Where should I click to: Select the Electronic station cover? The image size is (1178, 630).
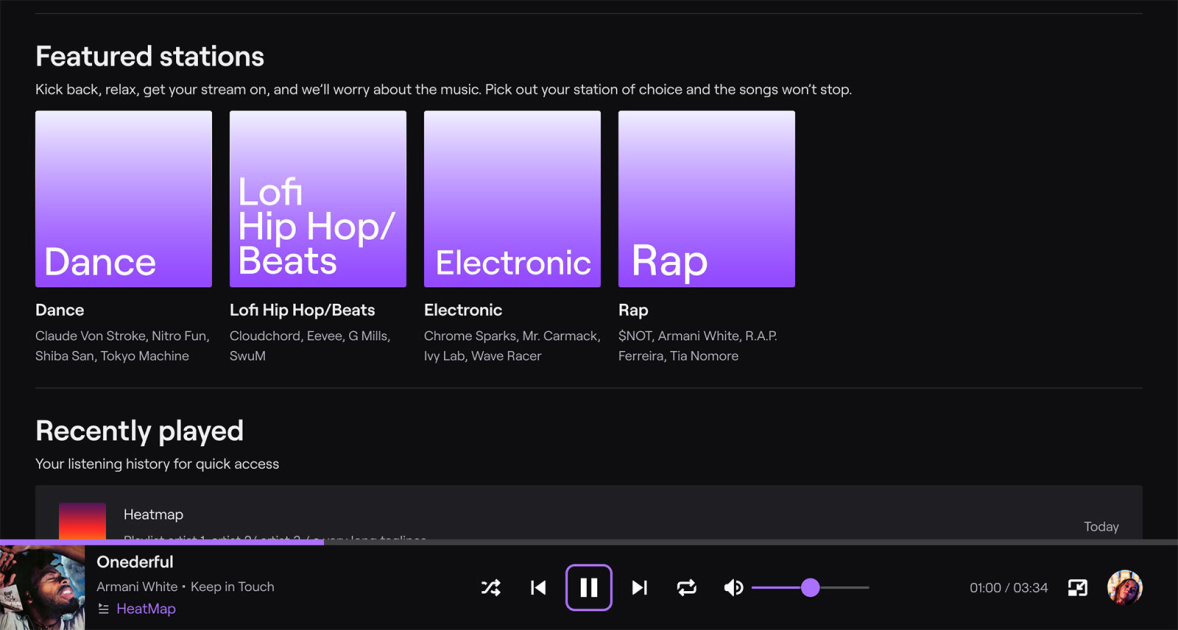tap(512, 199)
